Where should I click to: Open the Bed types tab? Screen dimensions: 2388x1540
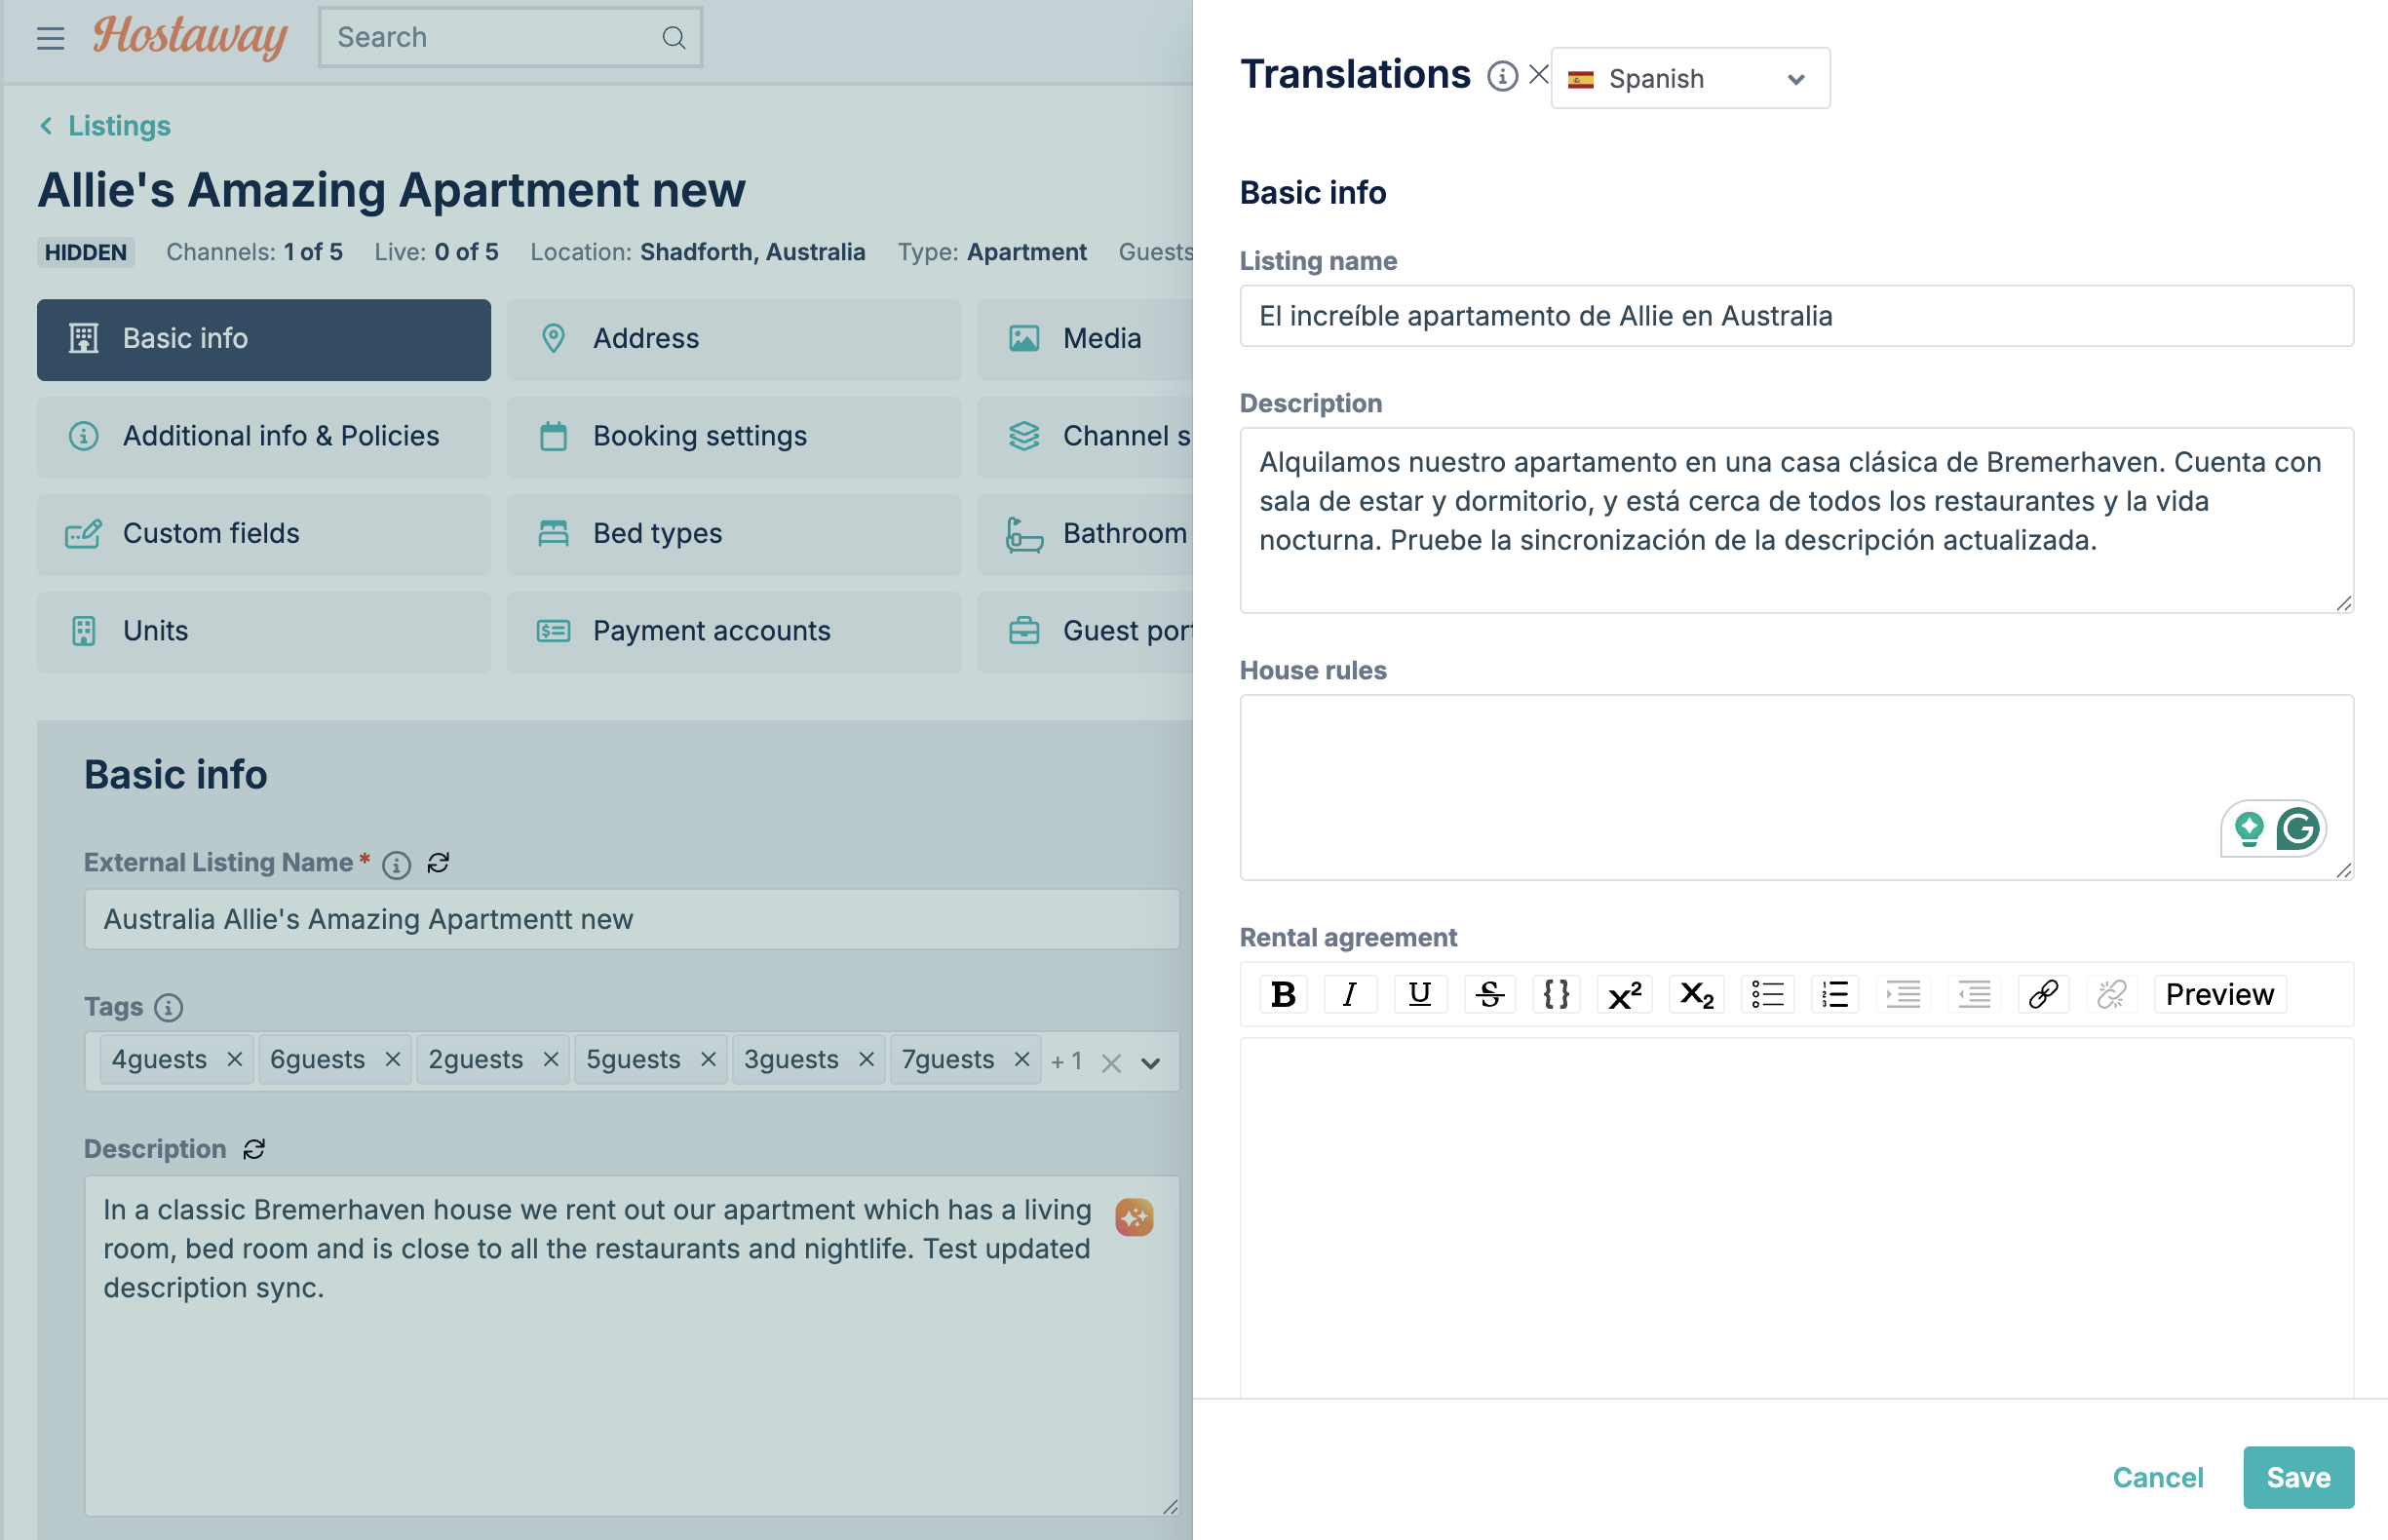(x=734, y=534)
